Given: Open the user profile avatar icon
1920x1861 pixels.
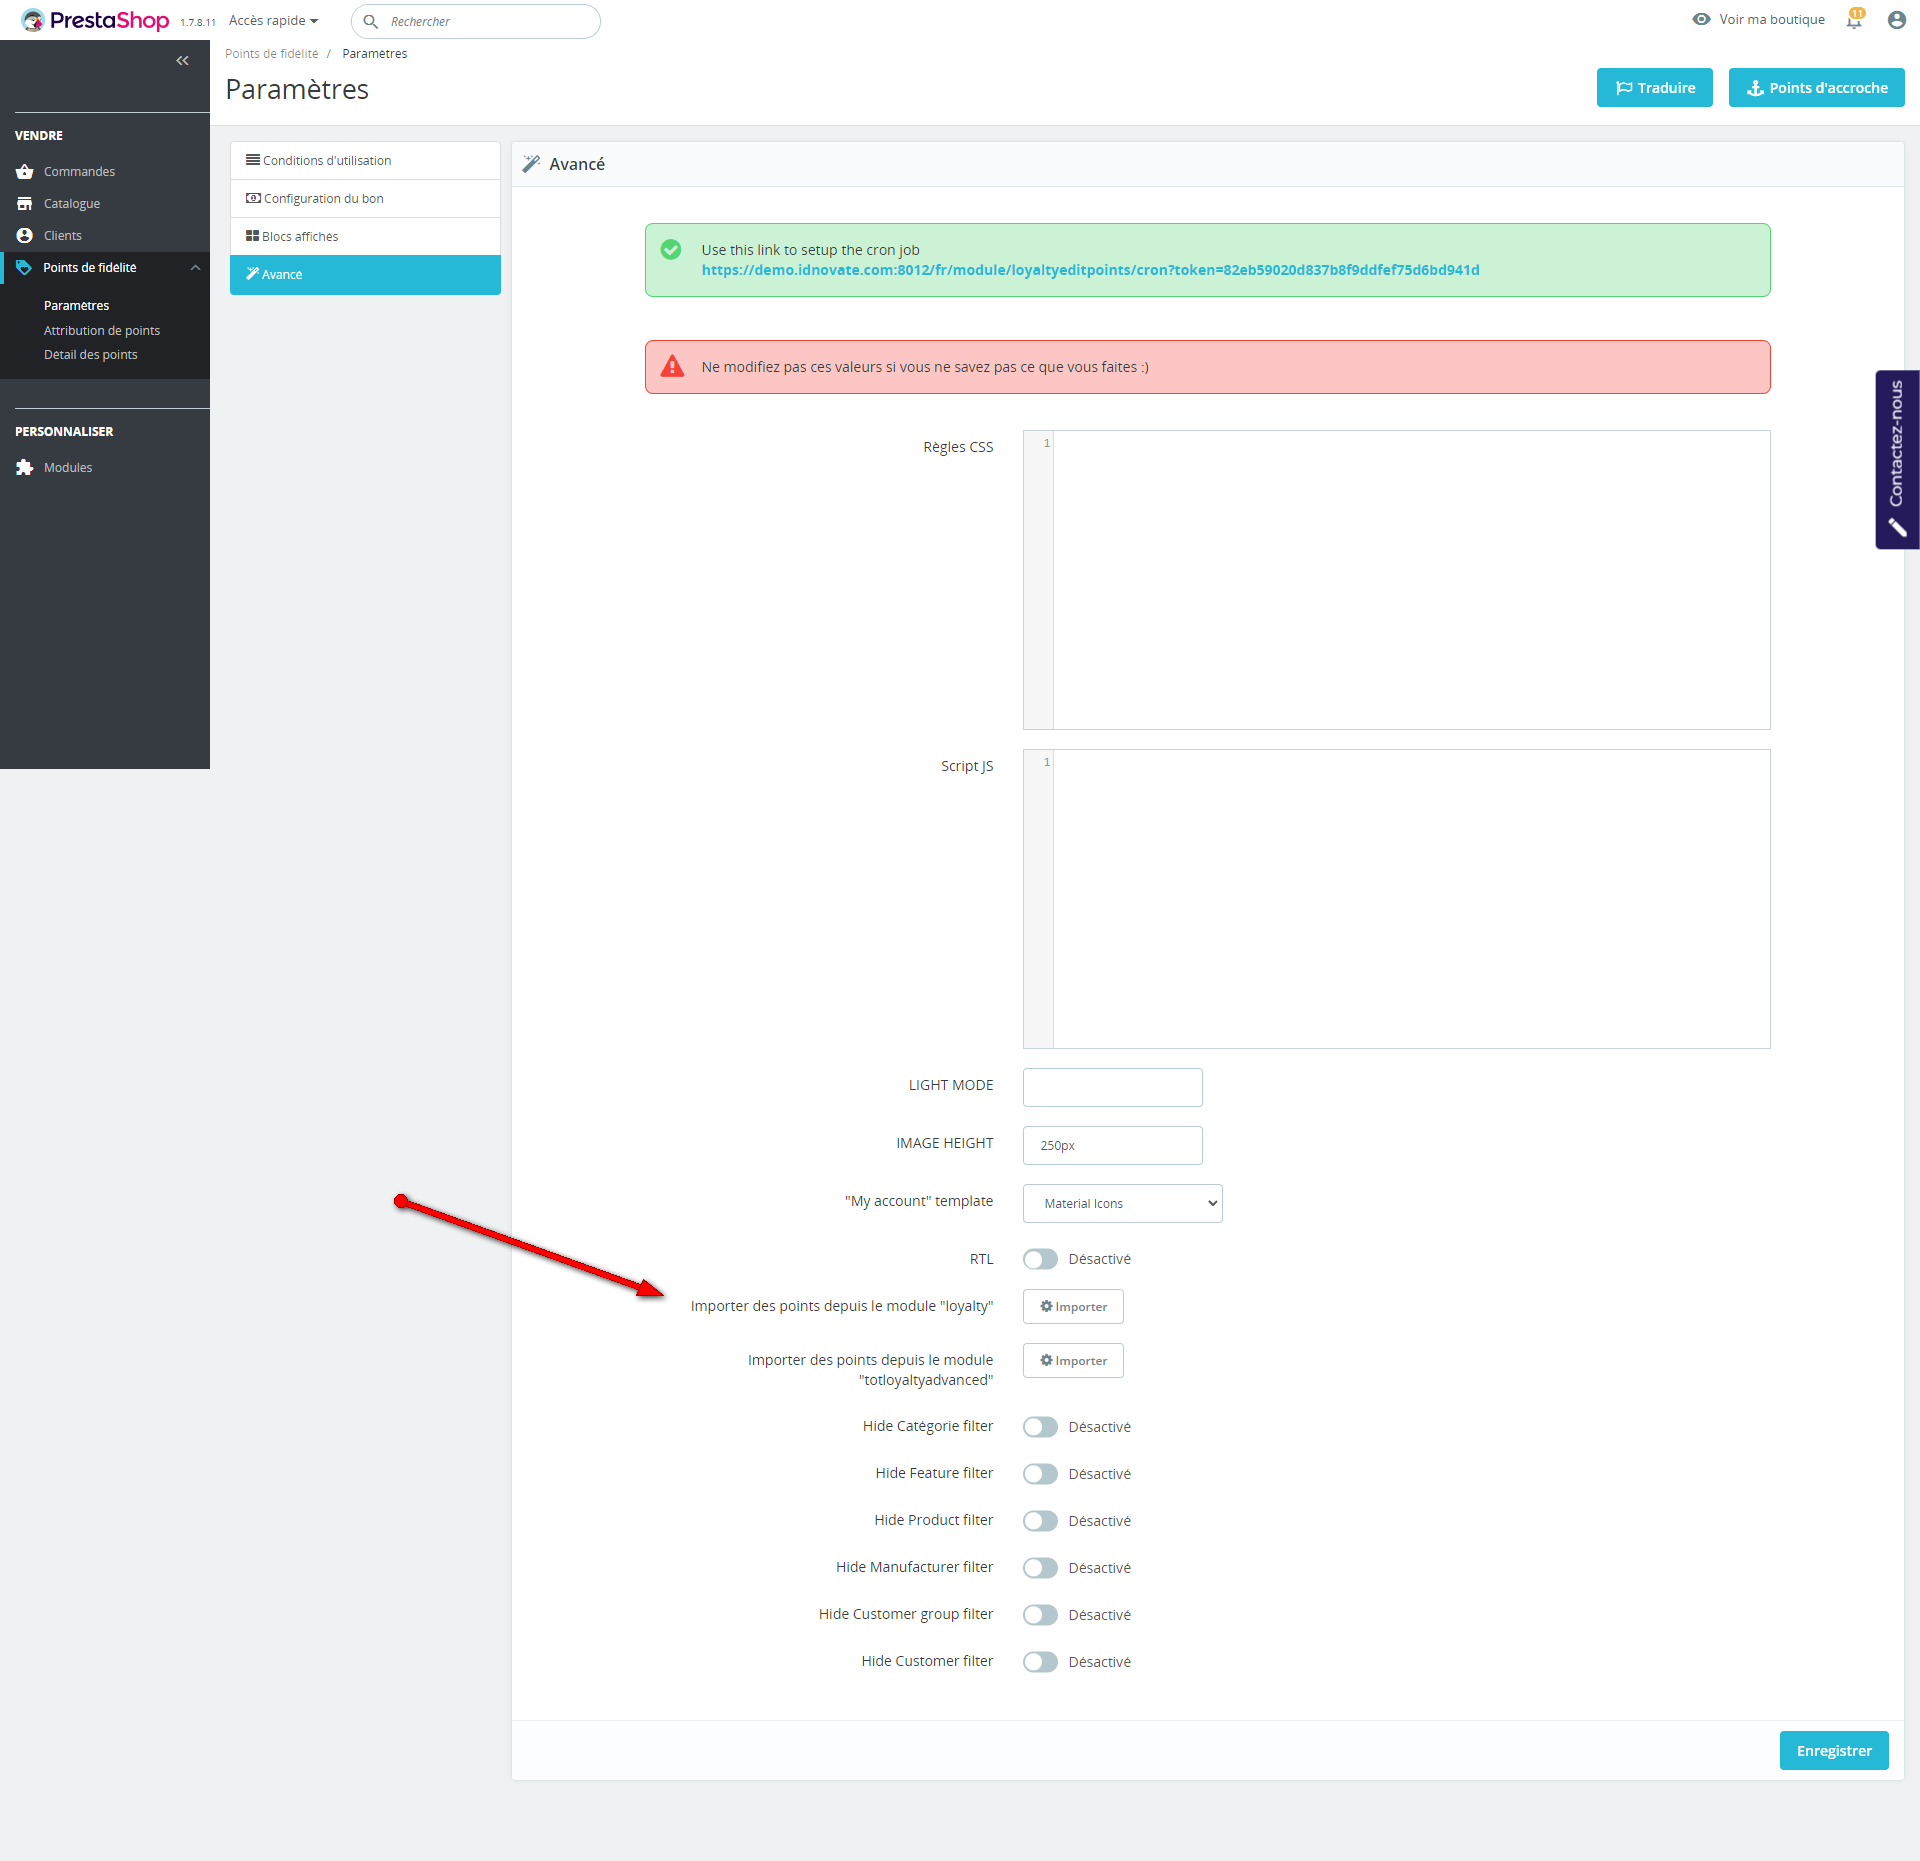Looking at the screenshot, I should point(1896,20).
